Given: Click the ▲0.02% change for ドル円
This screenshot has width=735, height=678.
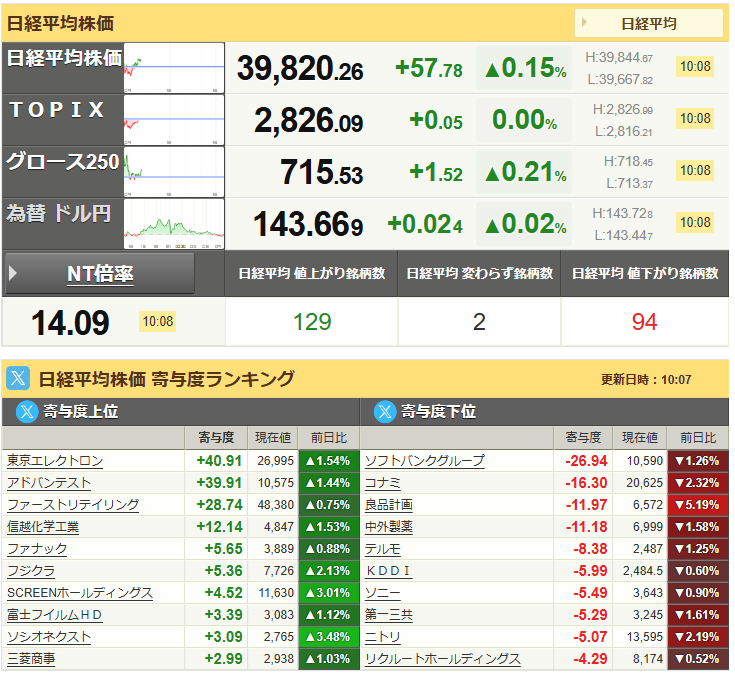Looking at the screenshot, I should [x=525, y=224].
